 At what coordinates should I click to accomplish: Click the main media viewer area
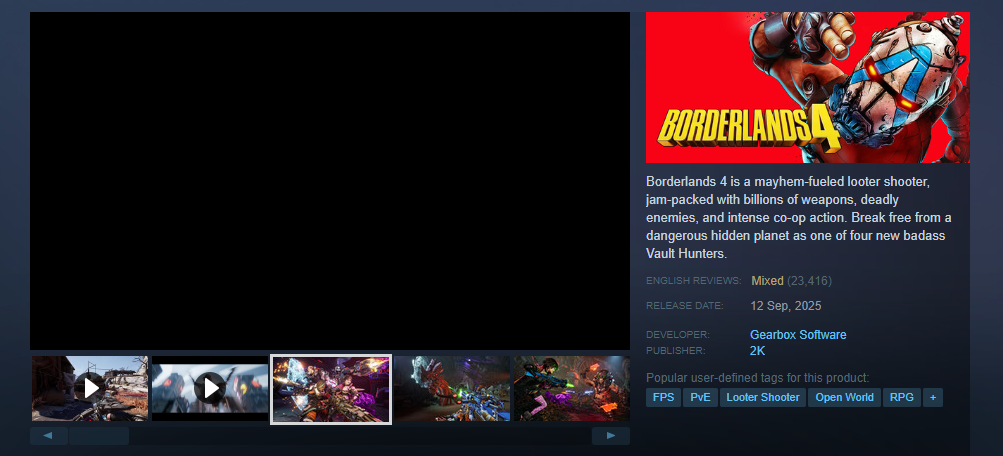point(330,180)
